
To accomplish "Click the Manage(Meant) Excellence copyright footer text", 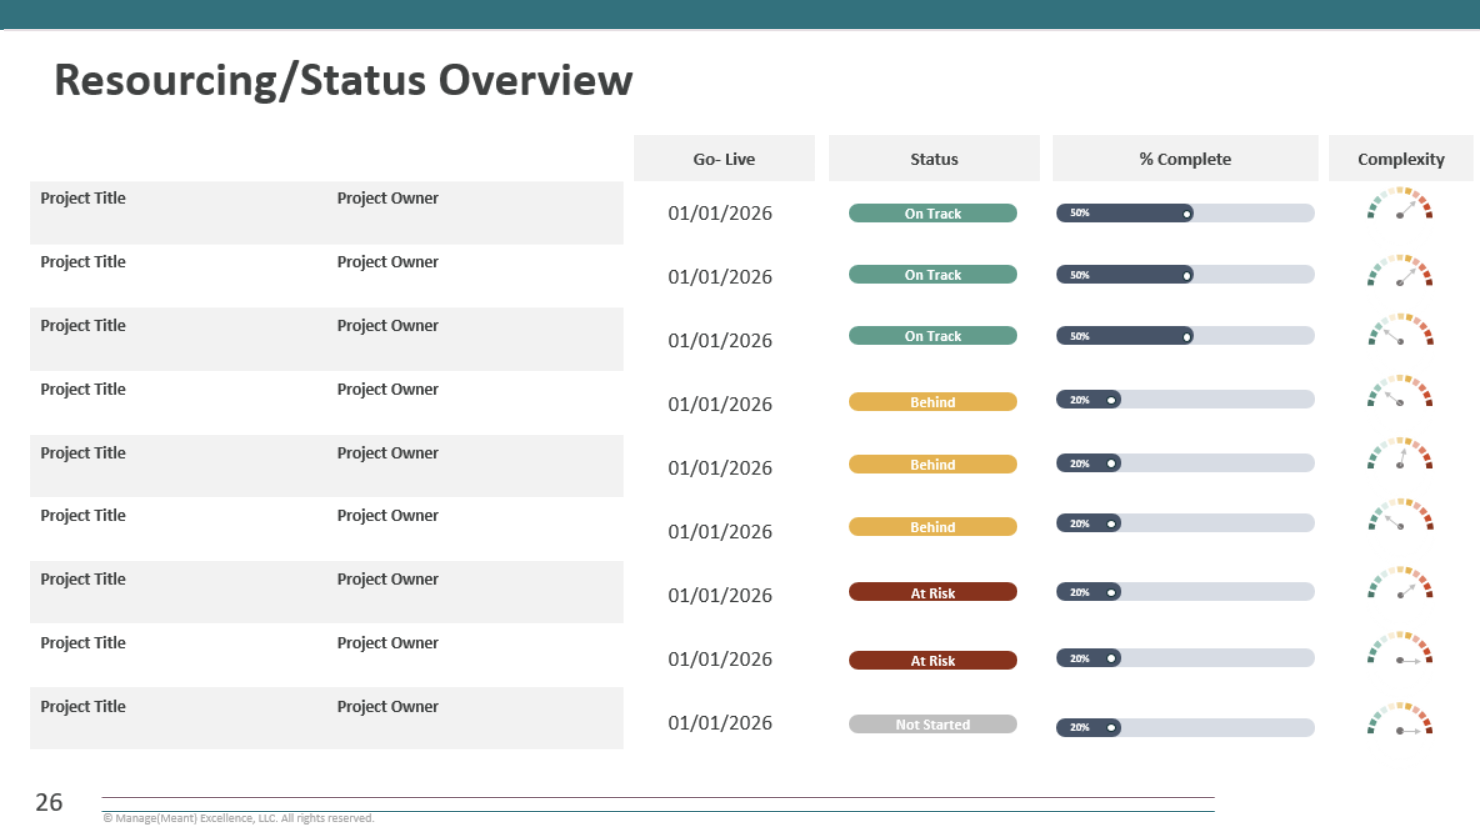I will (x=238, y=818).
